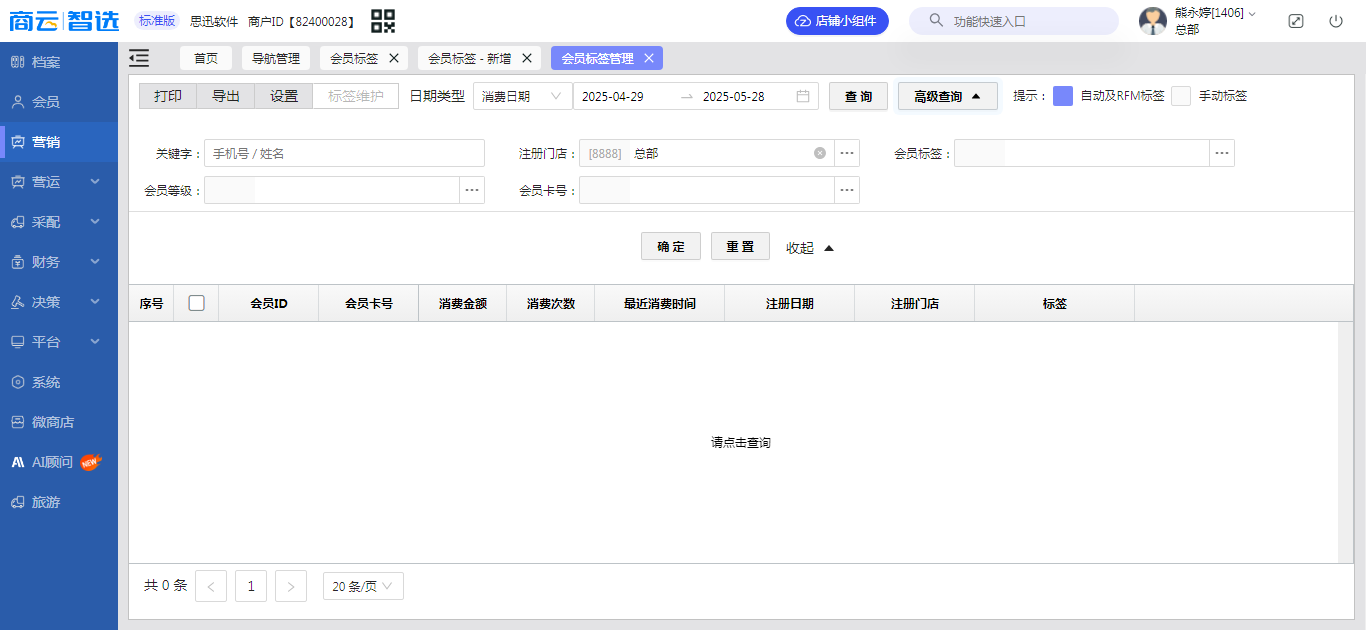This screenshot has height=630, width=1366.
Task: Click the search magnifier in 功能快速入口
Action: (936, 21)
